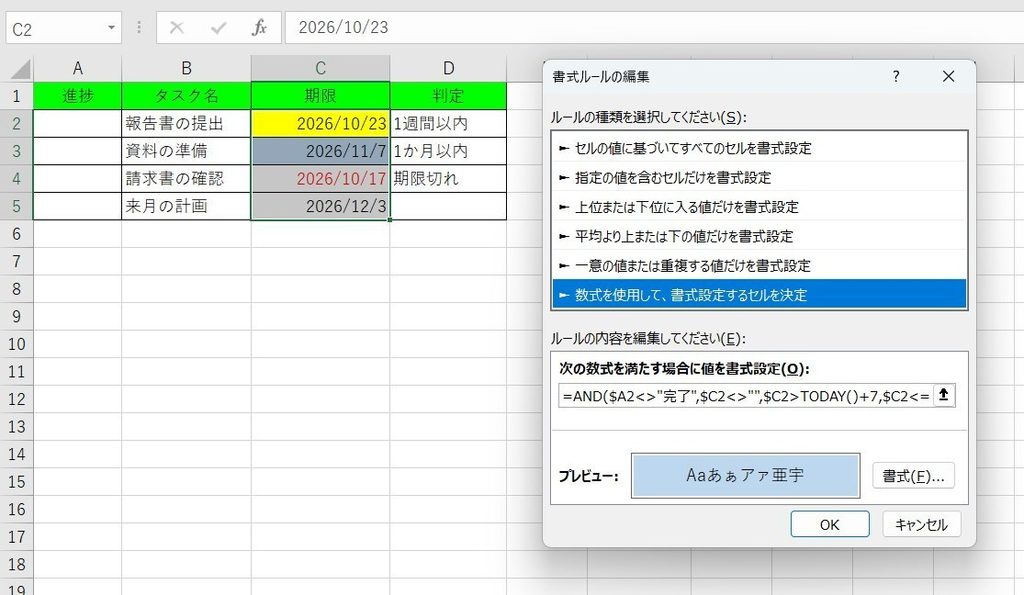
Task: Select column D header
Action: 448,69
